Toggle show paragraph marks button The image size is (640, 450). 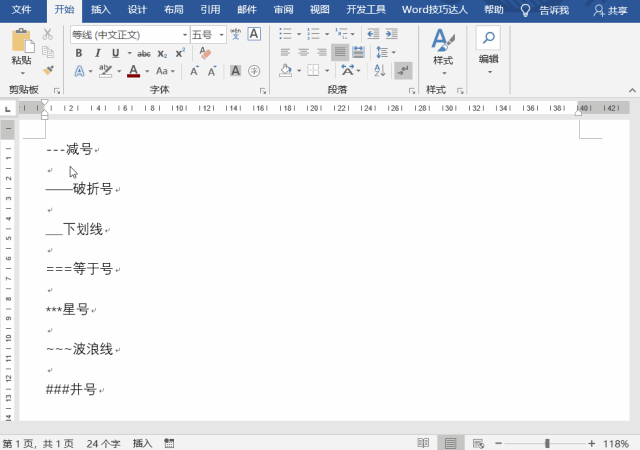tap(403, 71)
